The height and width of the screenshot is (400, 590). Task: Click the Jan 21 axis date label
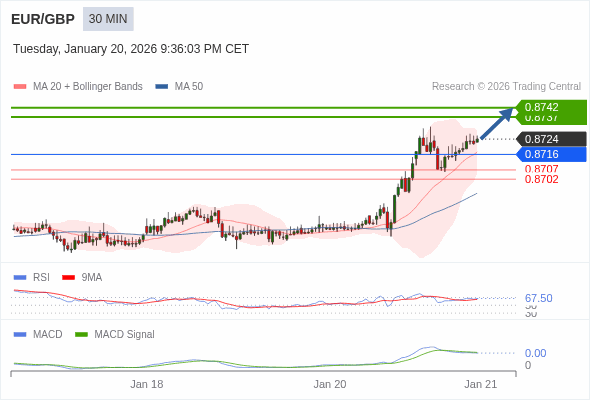[481, 384]
